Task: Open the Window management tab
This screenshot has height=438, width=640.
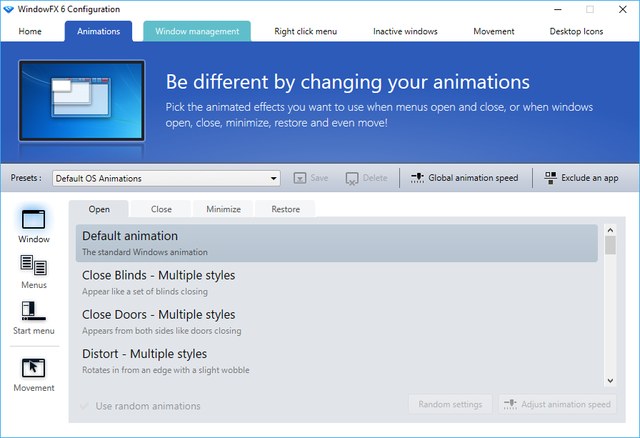Action: pos(197,31)
